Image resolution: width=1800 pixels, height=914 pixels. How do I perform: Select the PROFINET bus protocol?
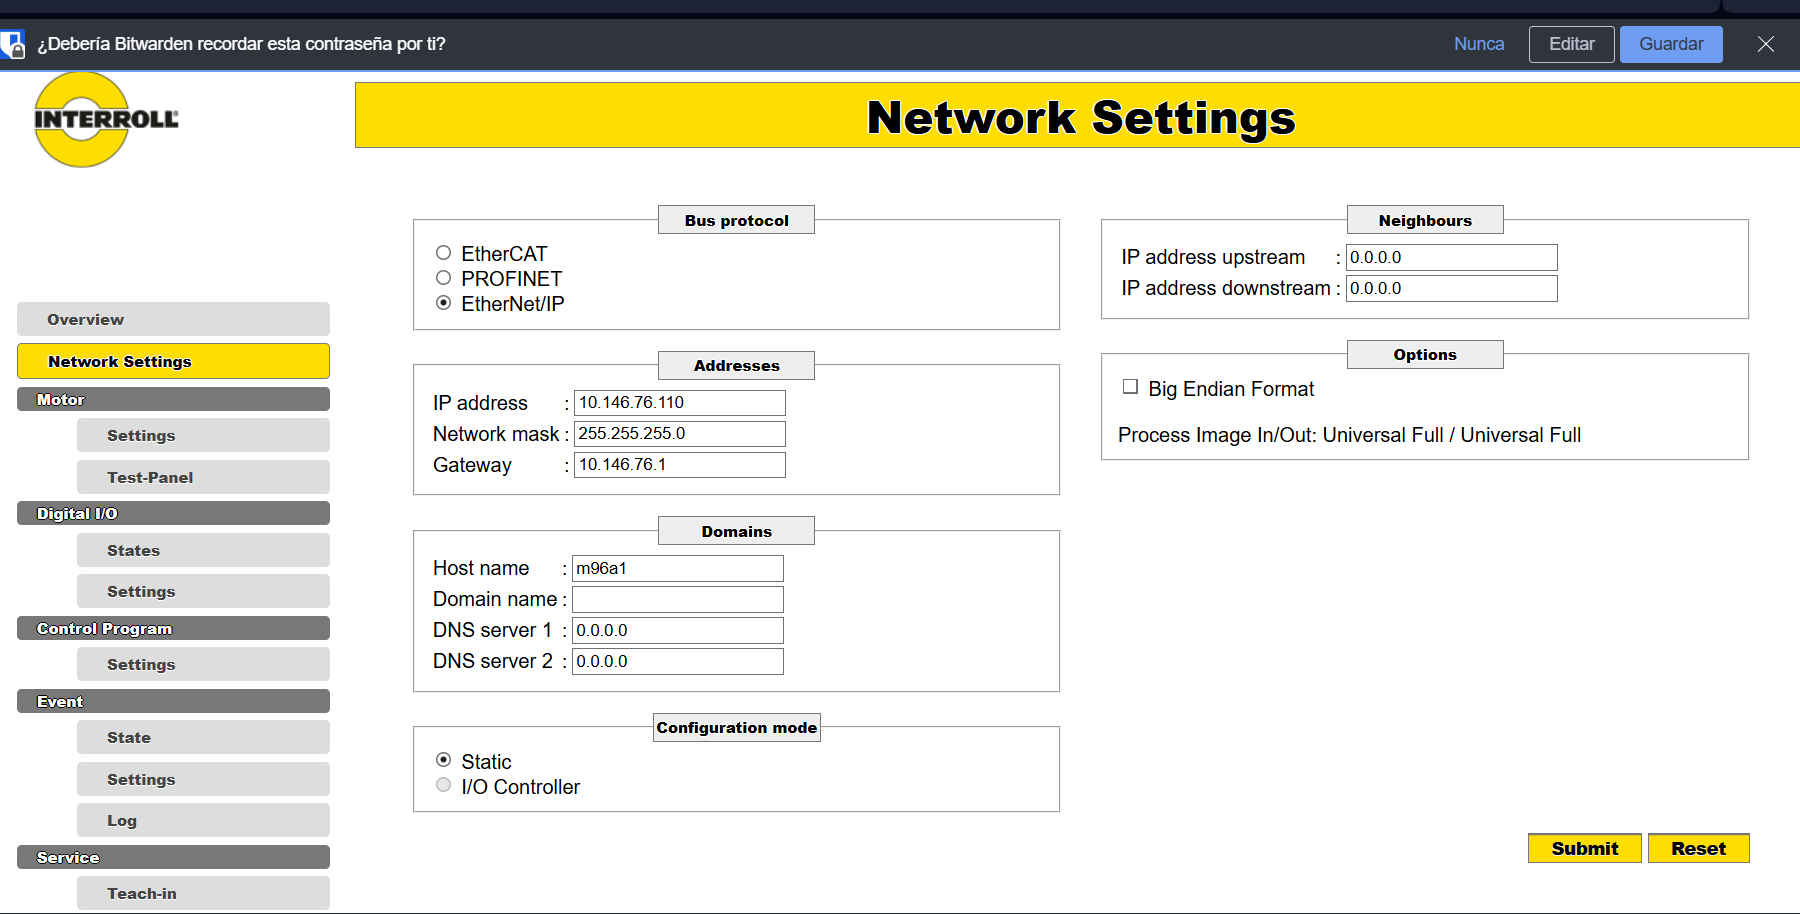(x=444, y=278)
